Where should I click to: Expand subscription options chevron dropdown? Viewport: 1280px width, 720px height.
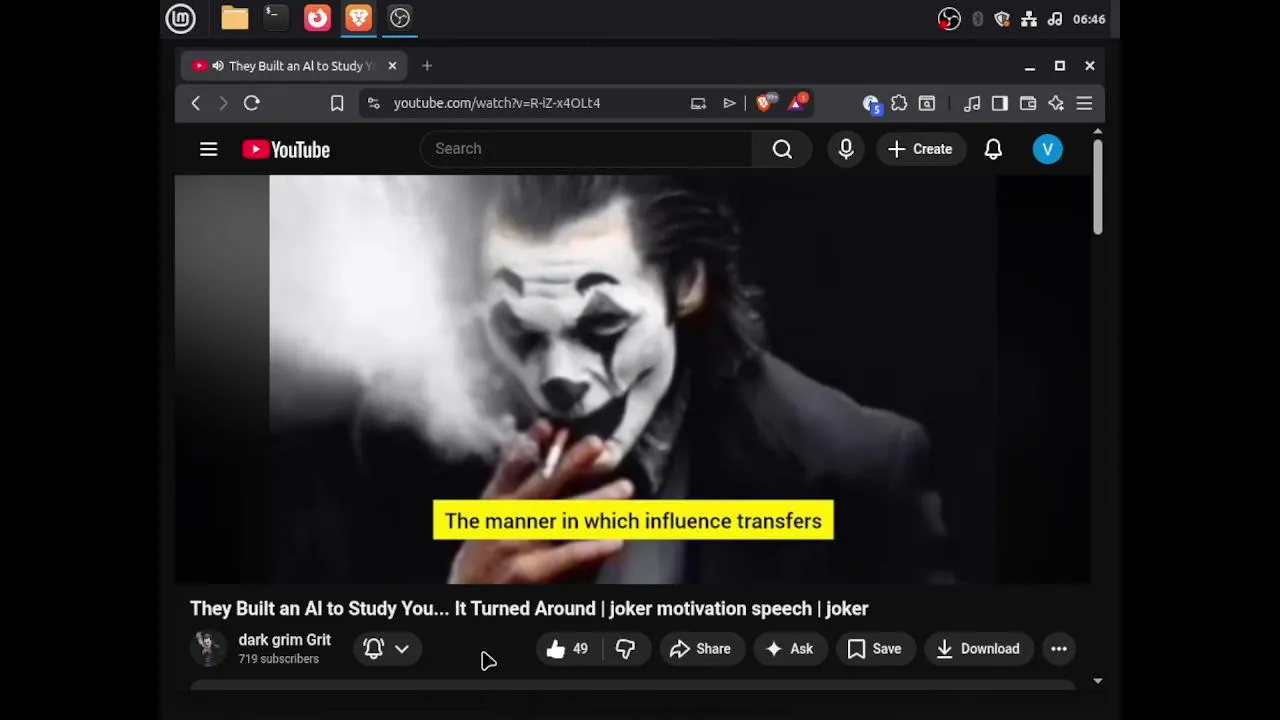pyautogui.click(x=402, y=649)
